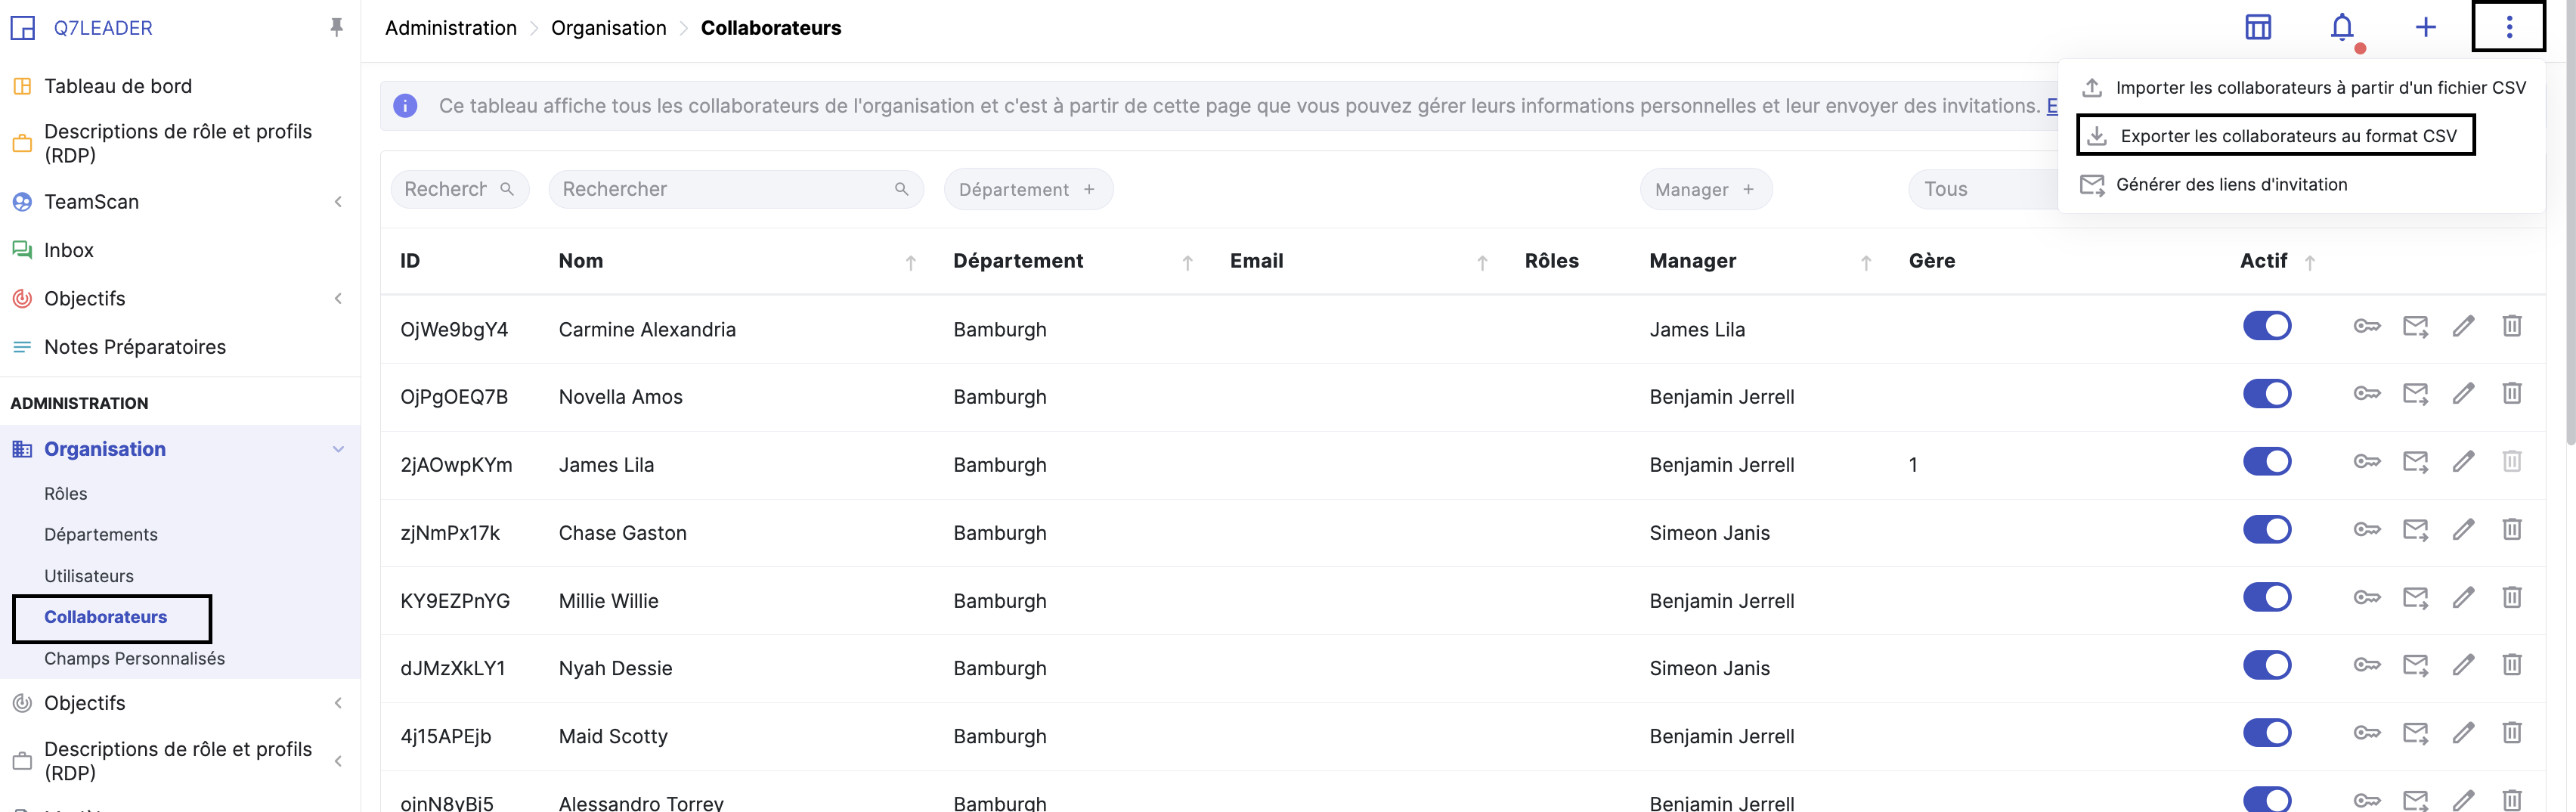
Task: Open the Département filter dropdown
Action: point(1027,190)
